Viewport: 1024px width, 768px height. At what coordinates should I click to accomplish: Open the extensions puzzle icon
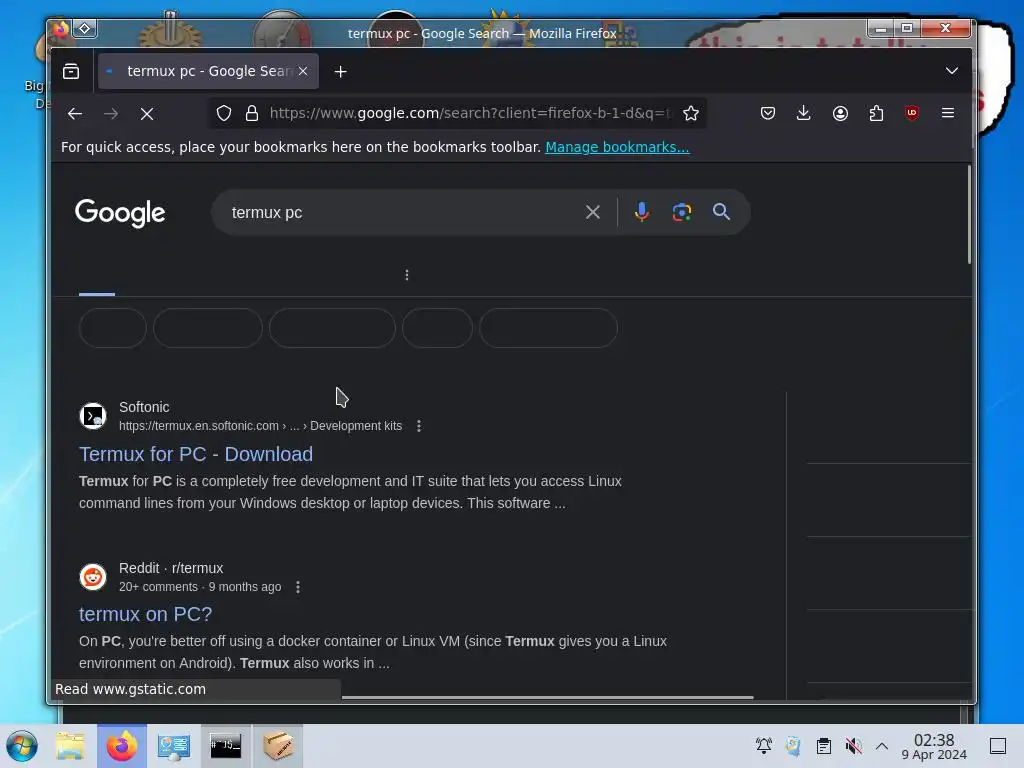point(876,114)
